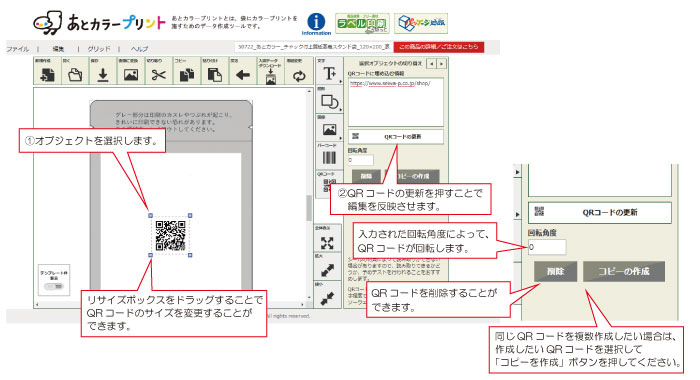Screen dimensions: 700x380
Task: Click the red product details order link
Action: pyautogui.click(x=439, y=47)
